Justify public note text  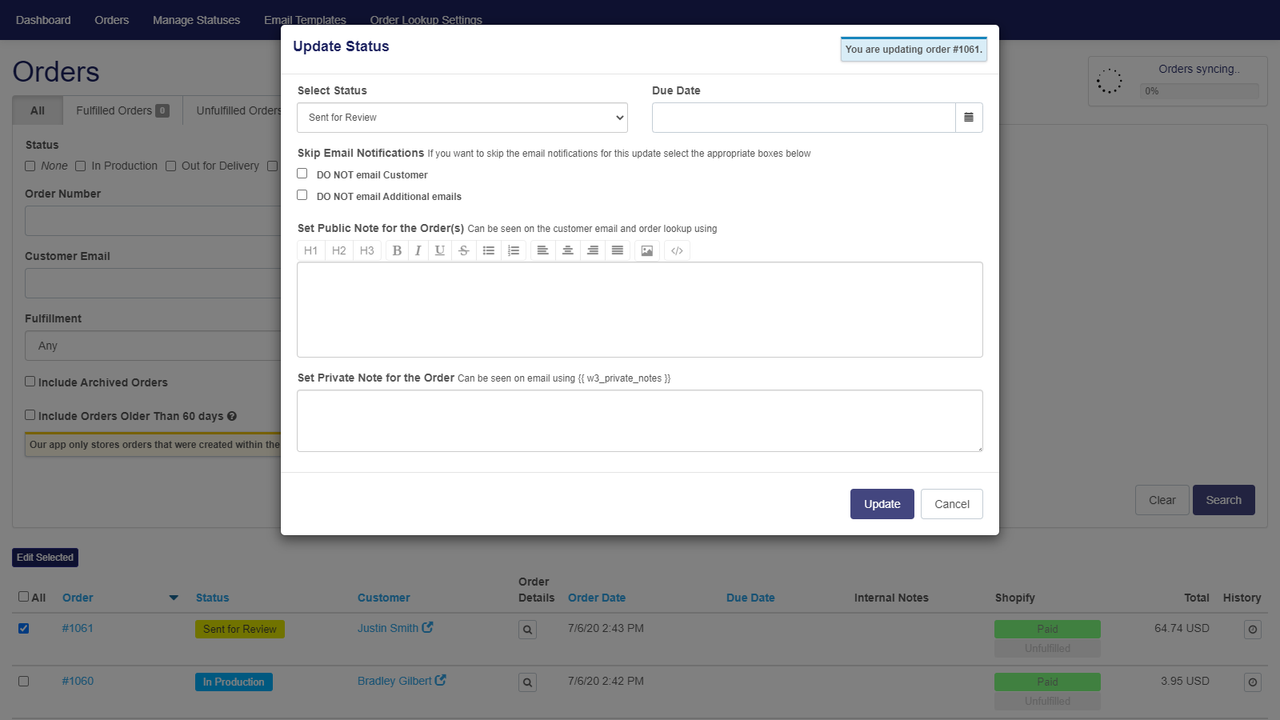click(618, 250)
